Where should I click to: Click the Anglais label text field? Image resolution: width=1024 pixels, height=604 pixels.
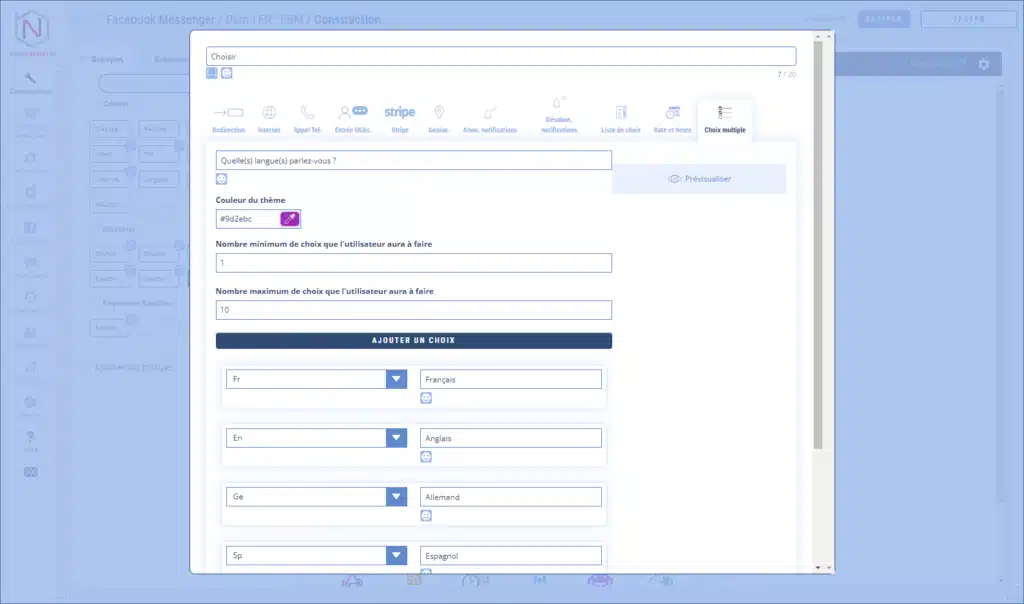tap(511, 438)
